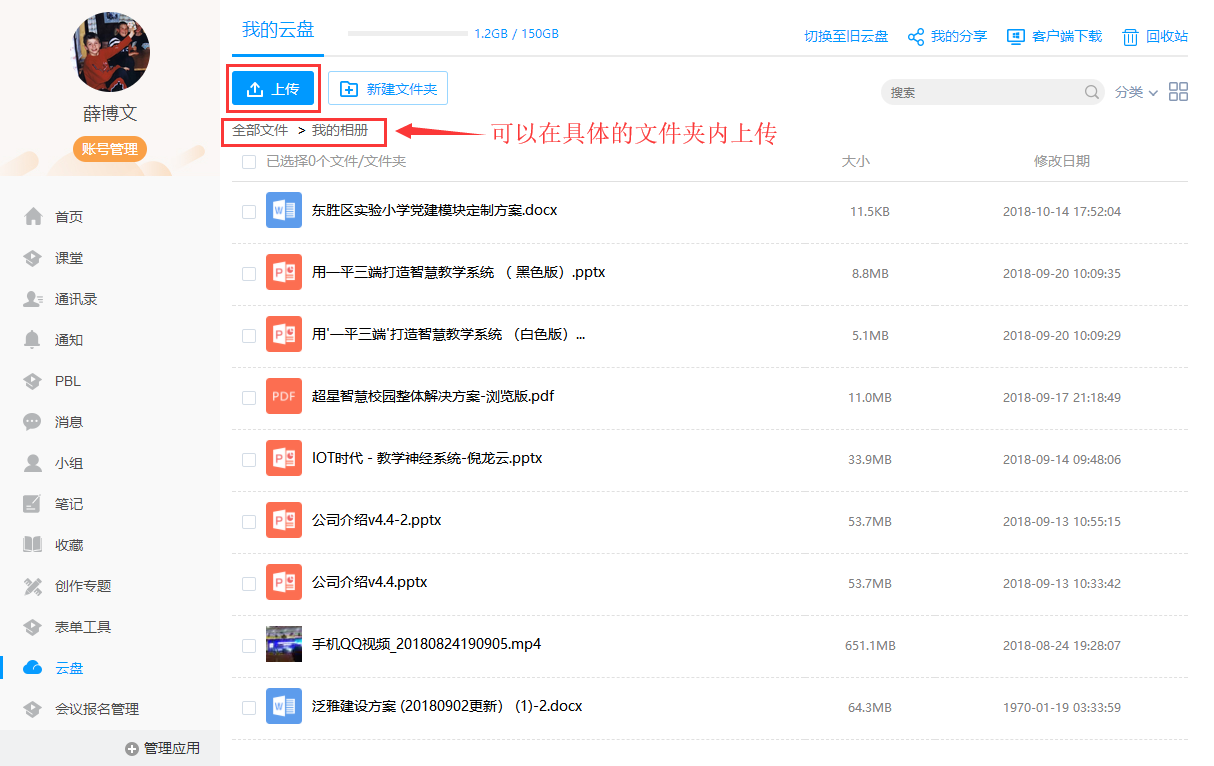Click the PPT icon for 公司介绍v4.4-2.pptx
The width and height of the screenshot is (1214, 766).
(284, 521)
